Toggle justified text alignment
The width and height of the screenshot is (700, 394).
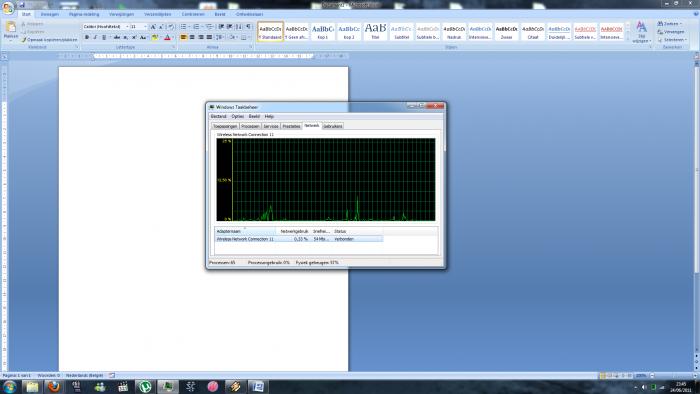pyautogui.click(x=209, y=37)
